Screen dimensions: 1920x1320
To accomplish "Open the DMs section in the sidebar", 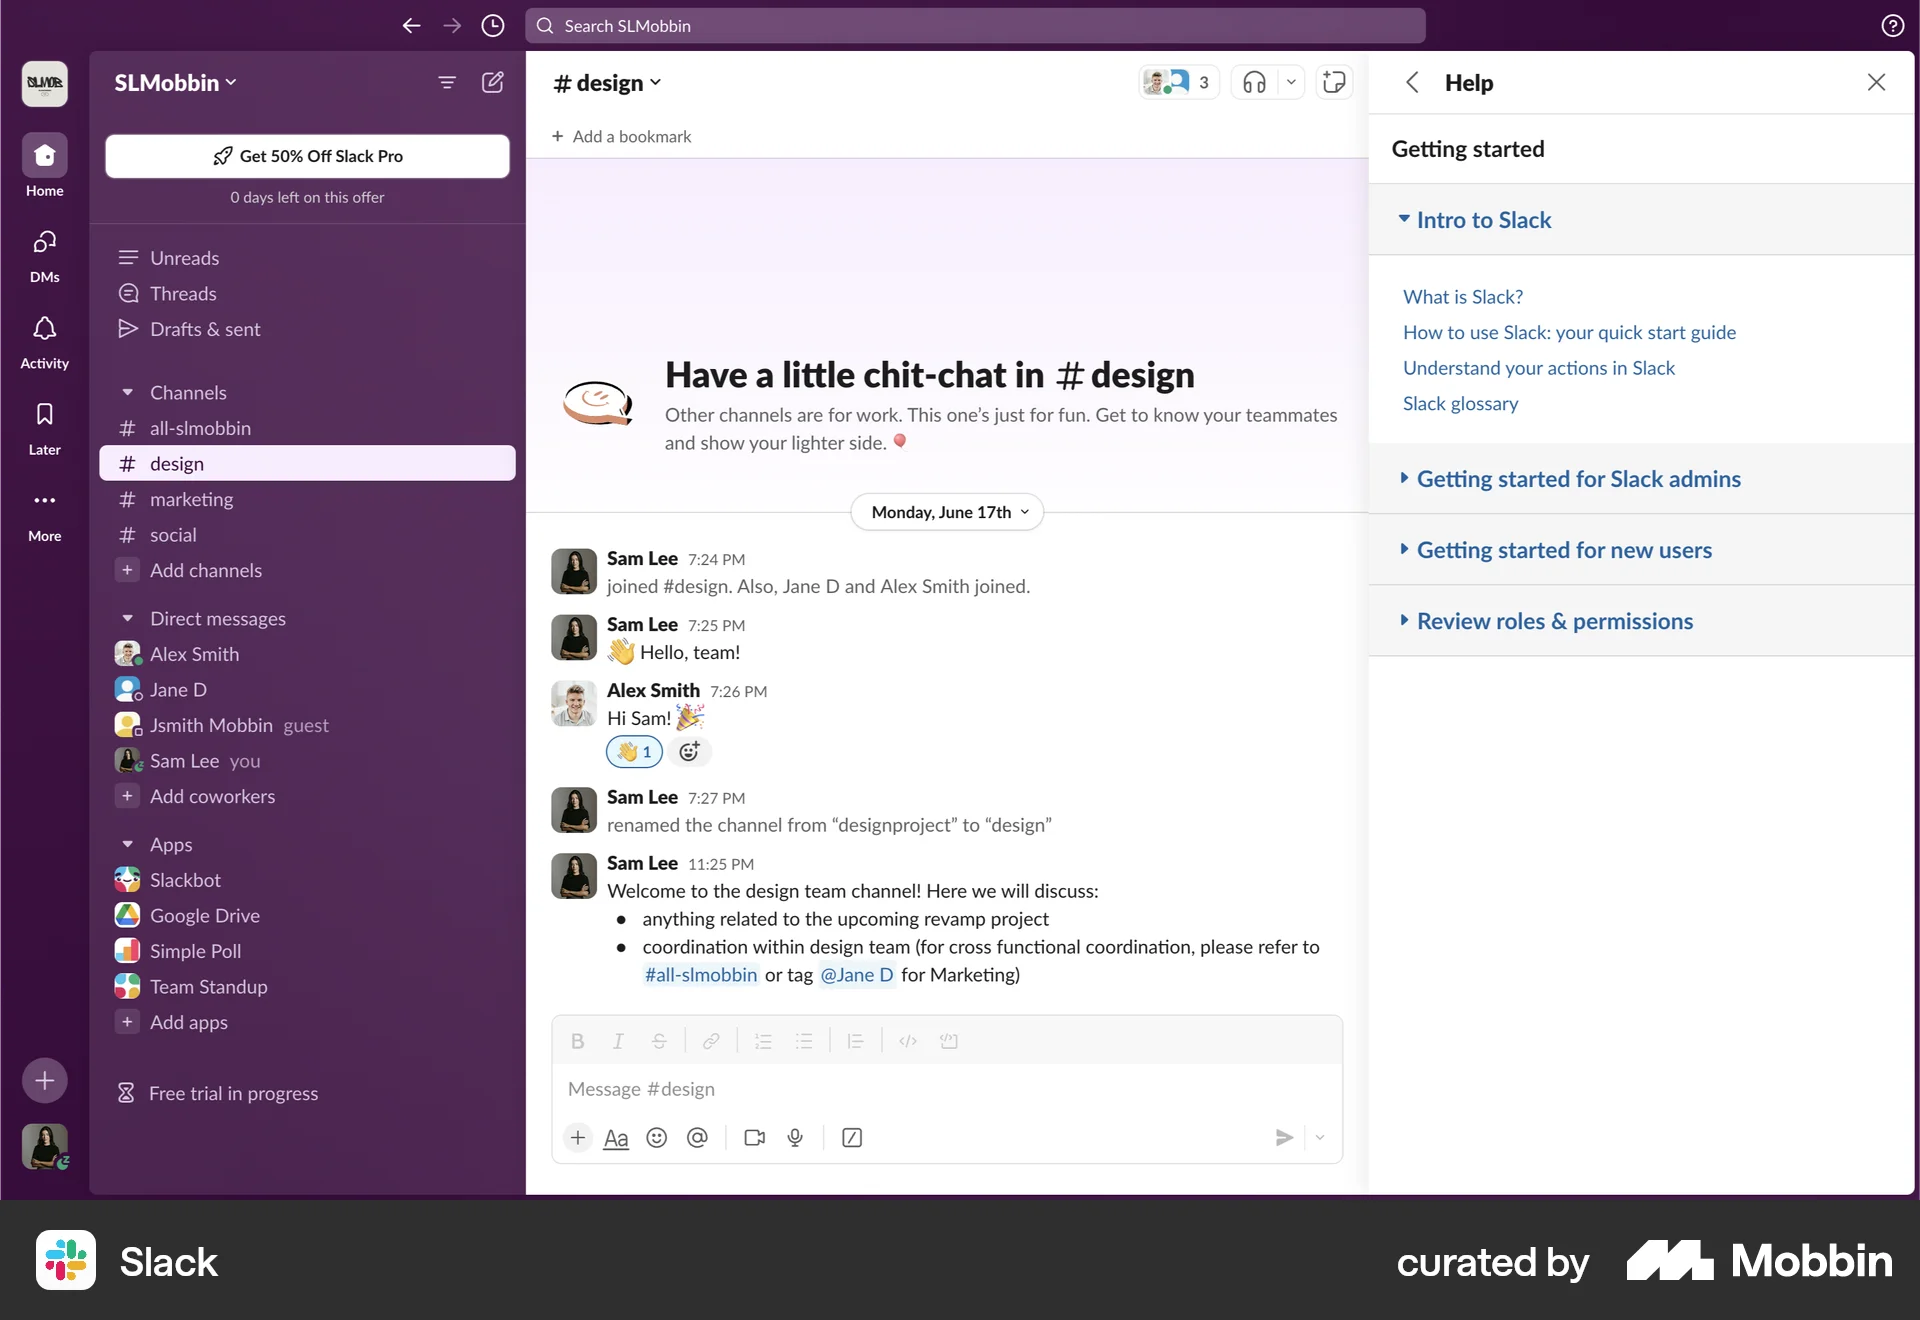I will click(x=43, y=255).
